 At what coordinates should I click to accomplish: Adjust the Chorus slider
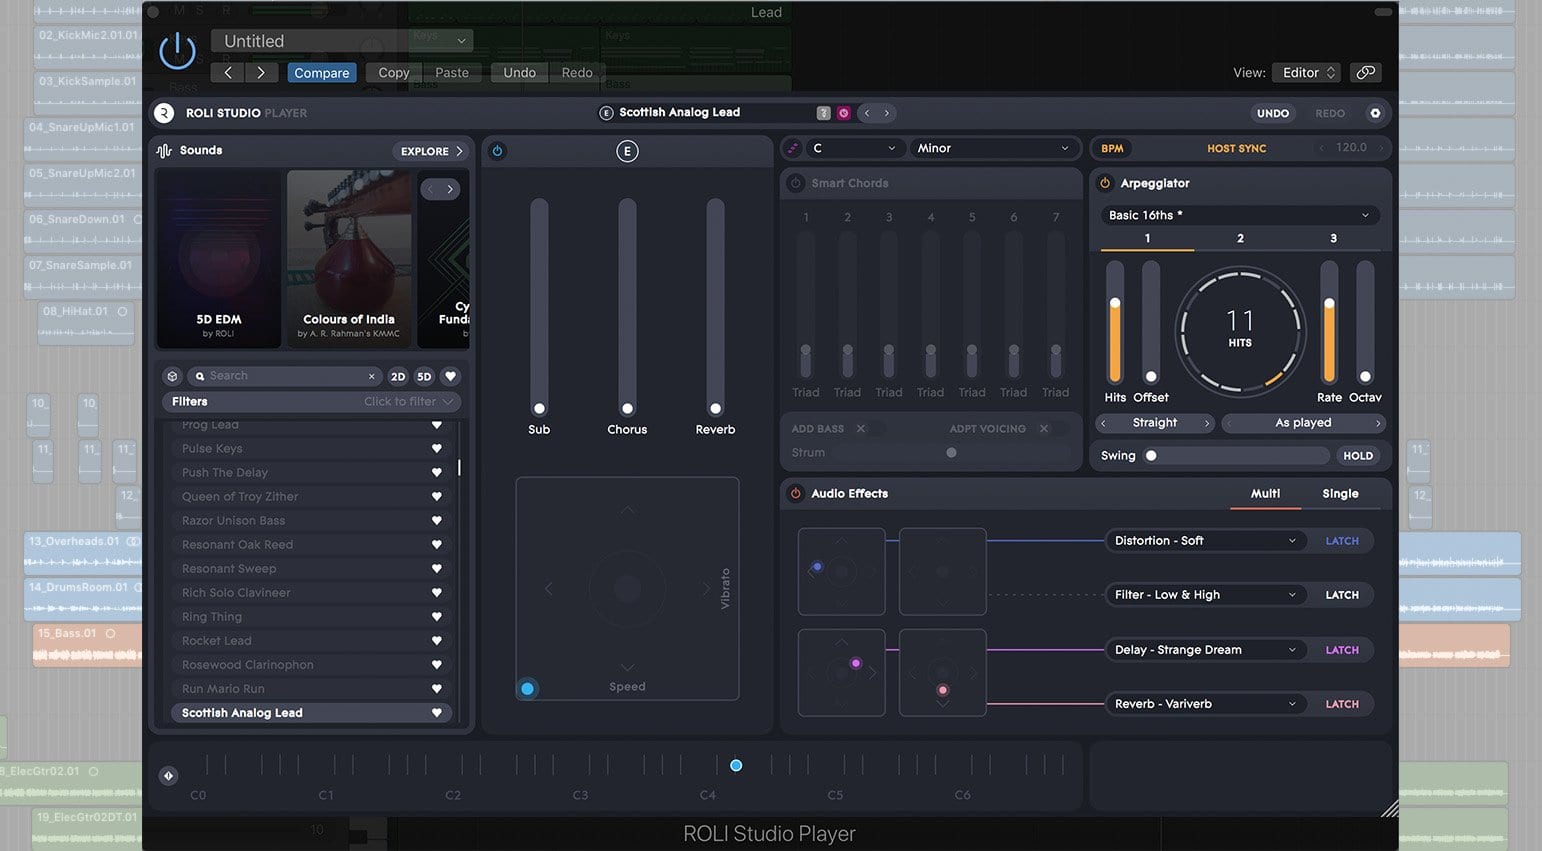627,306
